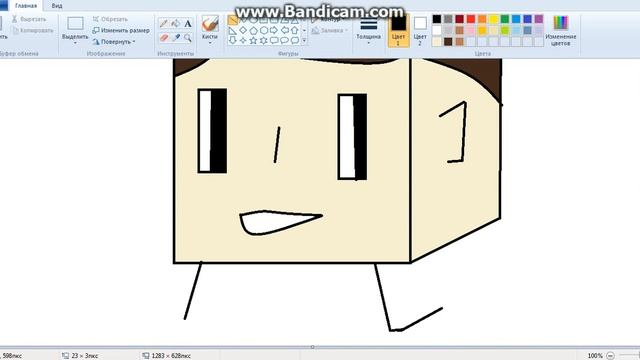Click the Копировать copy button
This screenshot has height=360, width=640.
[x=33, y=31]
